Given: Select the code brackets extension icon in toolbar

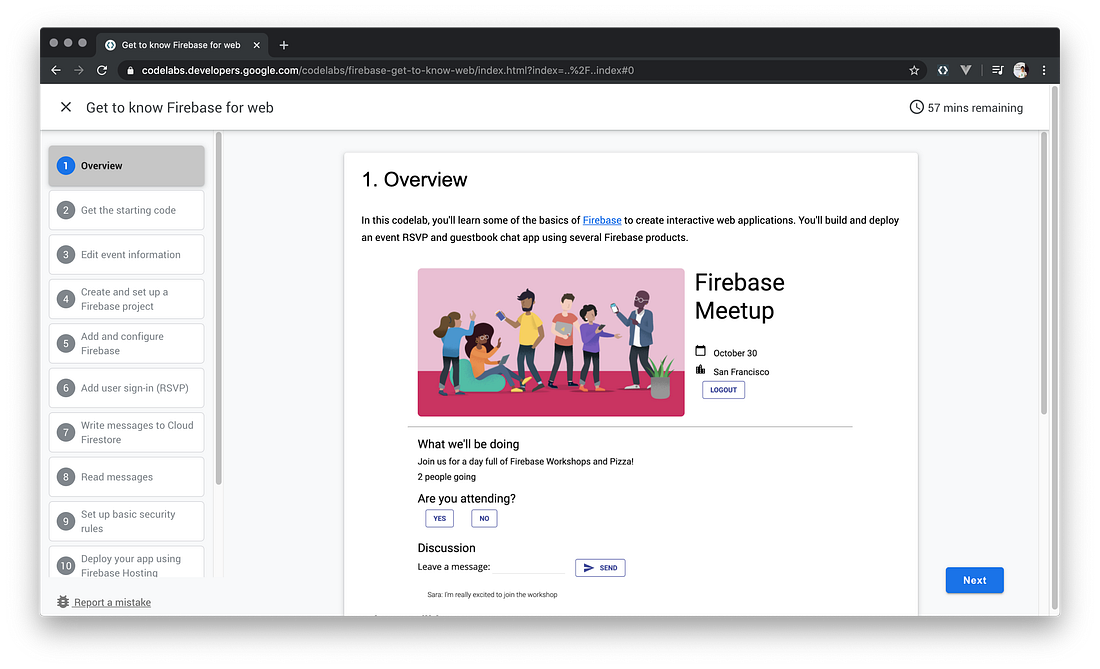Looking at the screenshot, I should point(942,70).
